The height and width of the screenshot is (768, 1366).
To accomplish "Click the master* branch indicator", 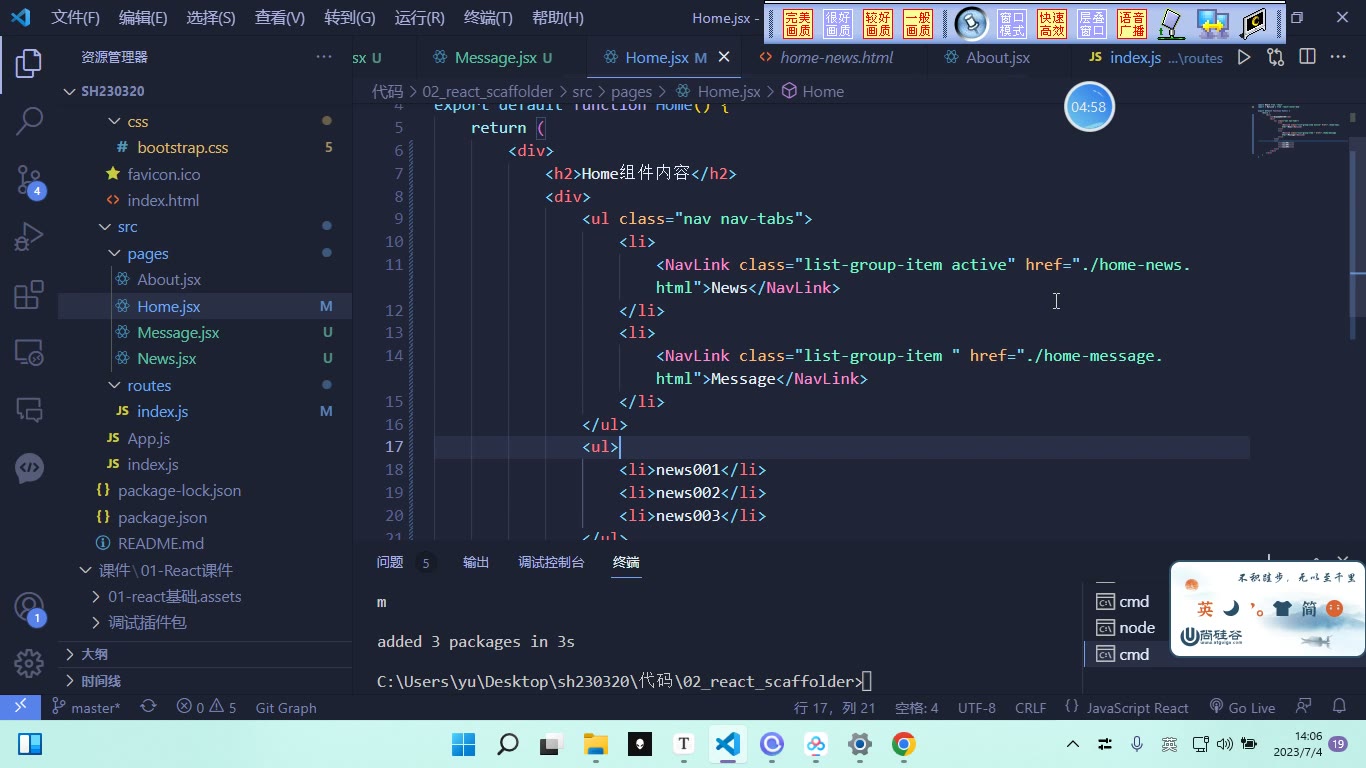I will [86, 708].
